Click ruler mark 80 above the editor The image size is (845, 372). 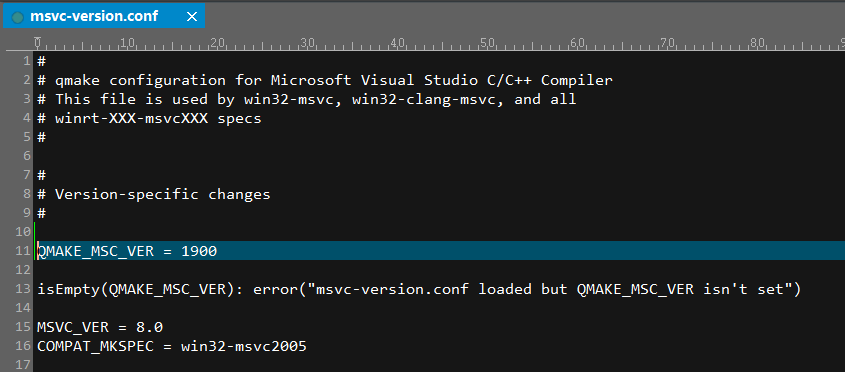click(x=758, y=42)
